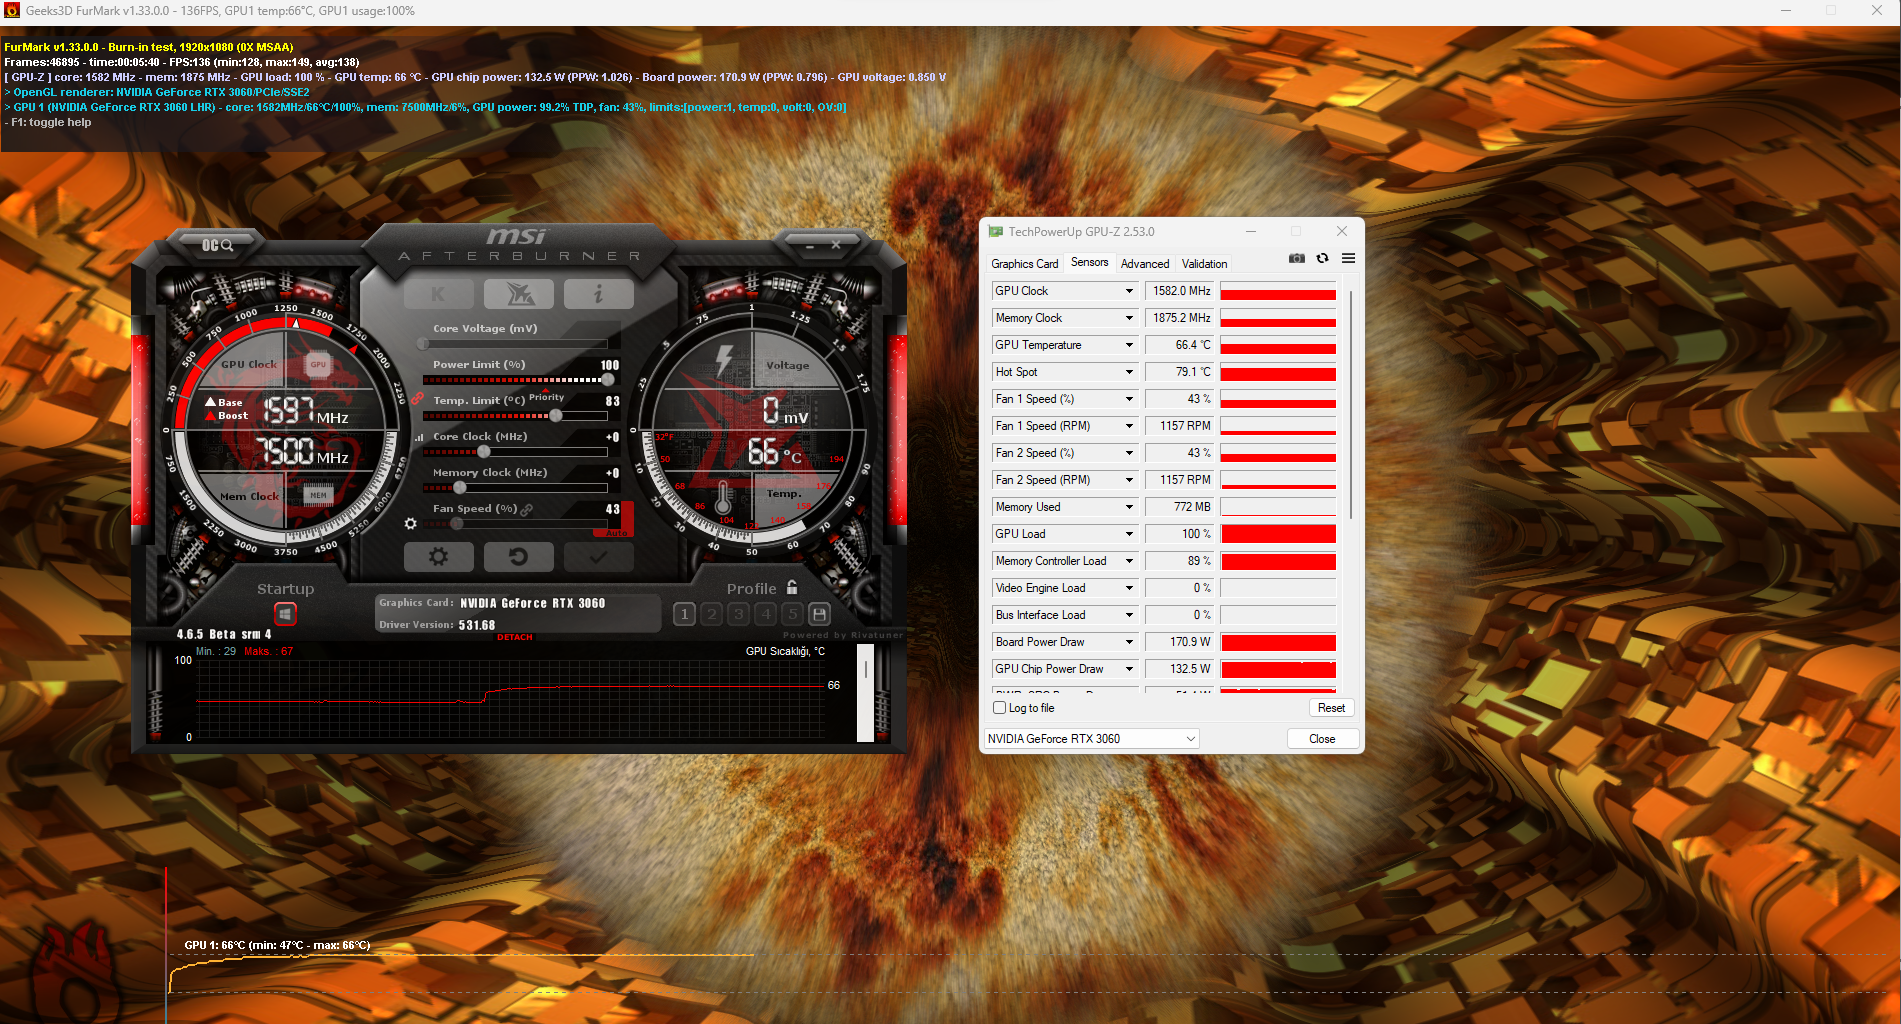The image size is (1901, 1024).
Task: Apply Afterburner settings with the checkmark button
Action: (598, 557)
